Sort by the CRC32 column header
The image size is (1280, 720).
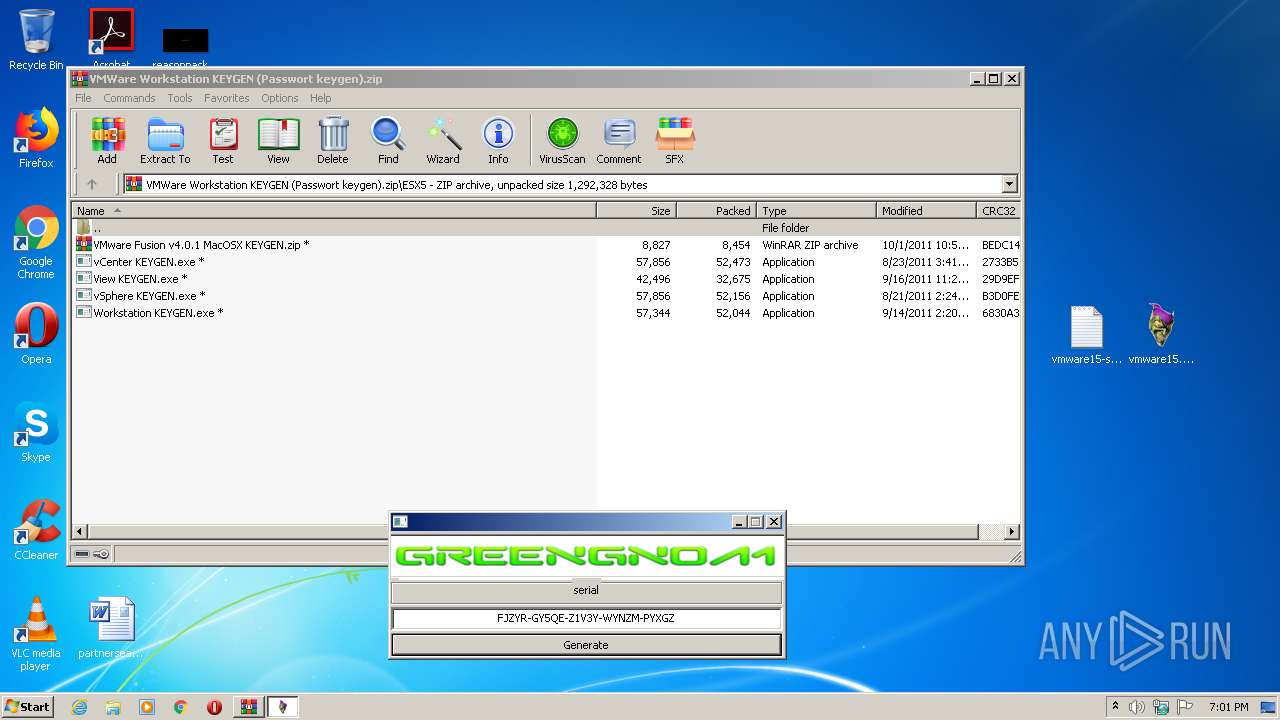point(999,211)
